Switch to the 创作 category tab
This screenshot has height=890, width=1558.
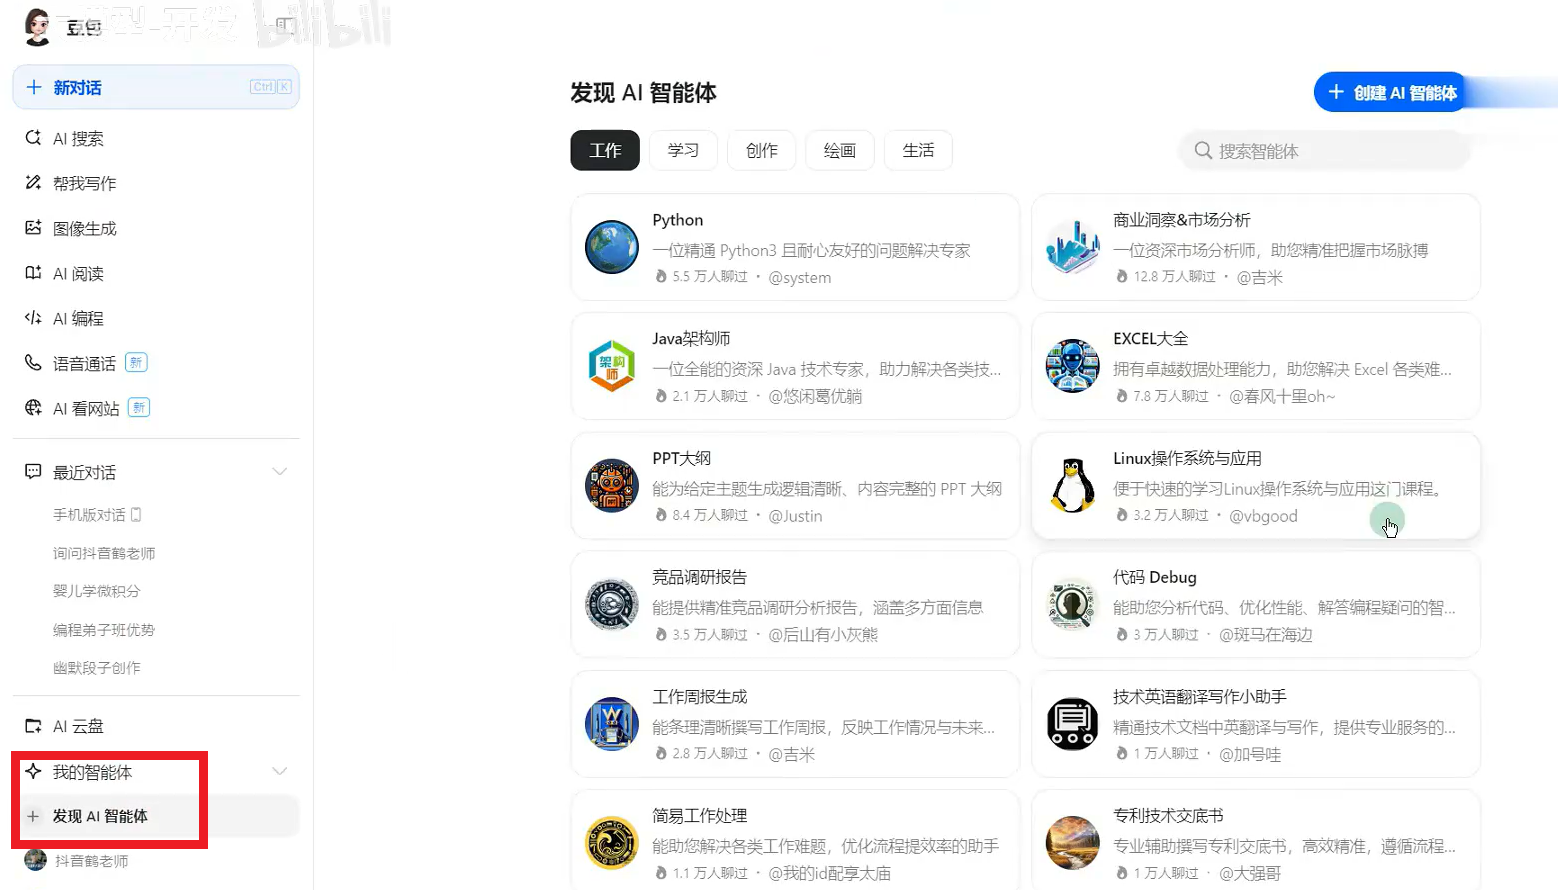point(761,150)
